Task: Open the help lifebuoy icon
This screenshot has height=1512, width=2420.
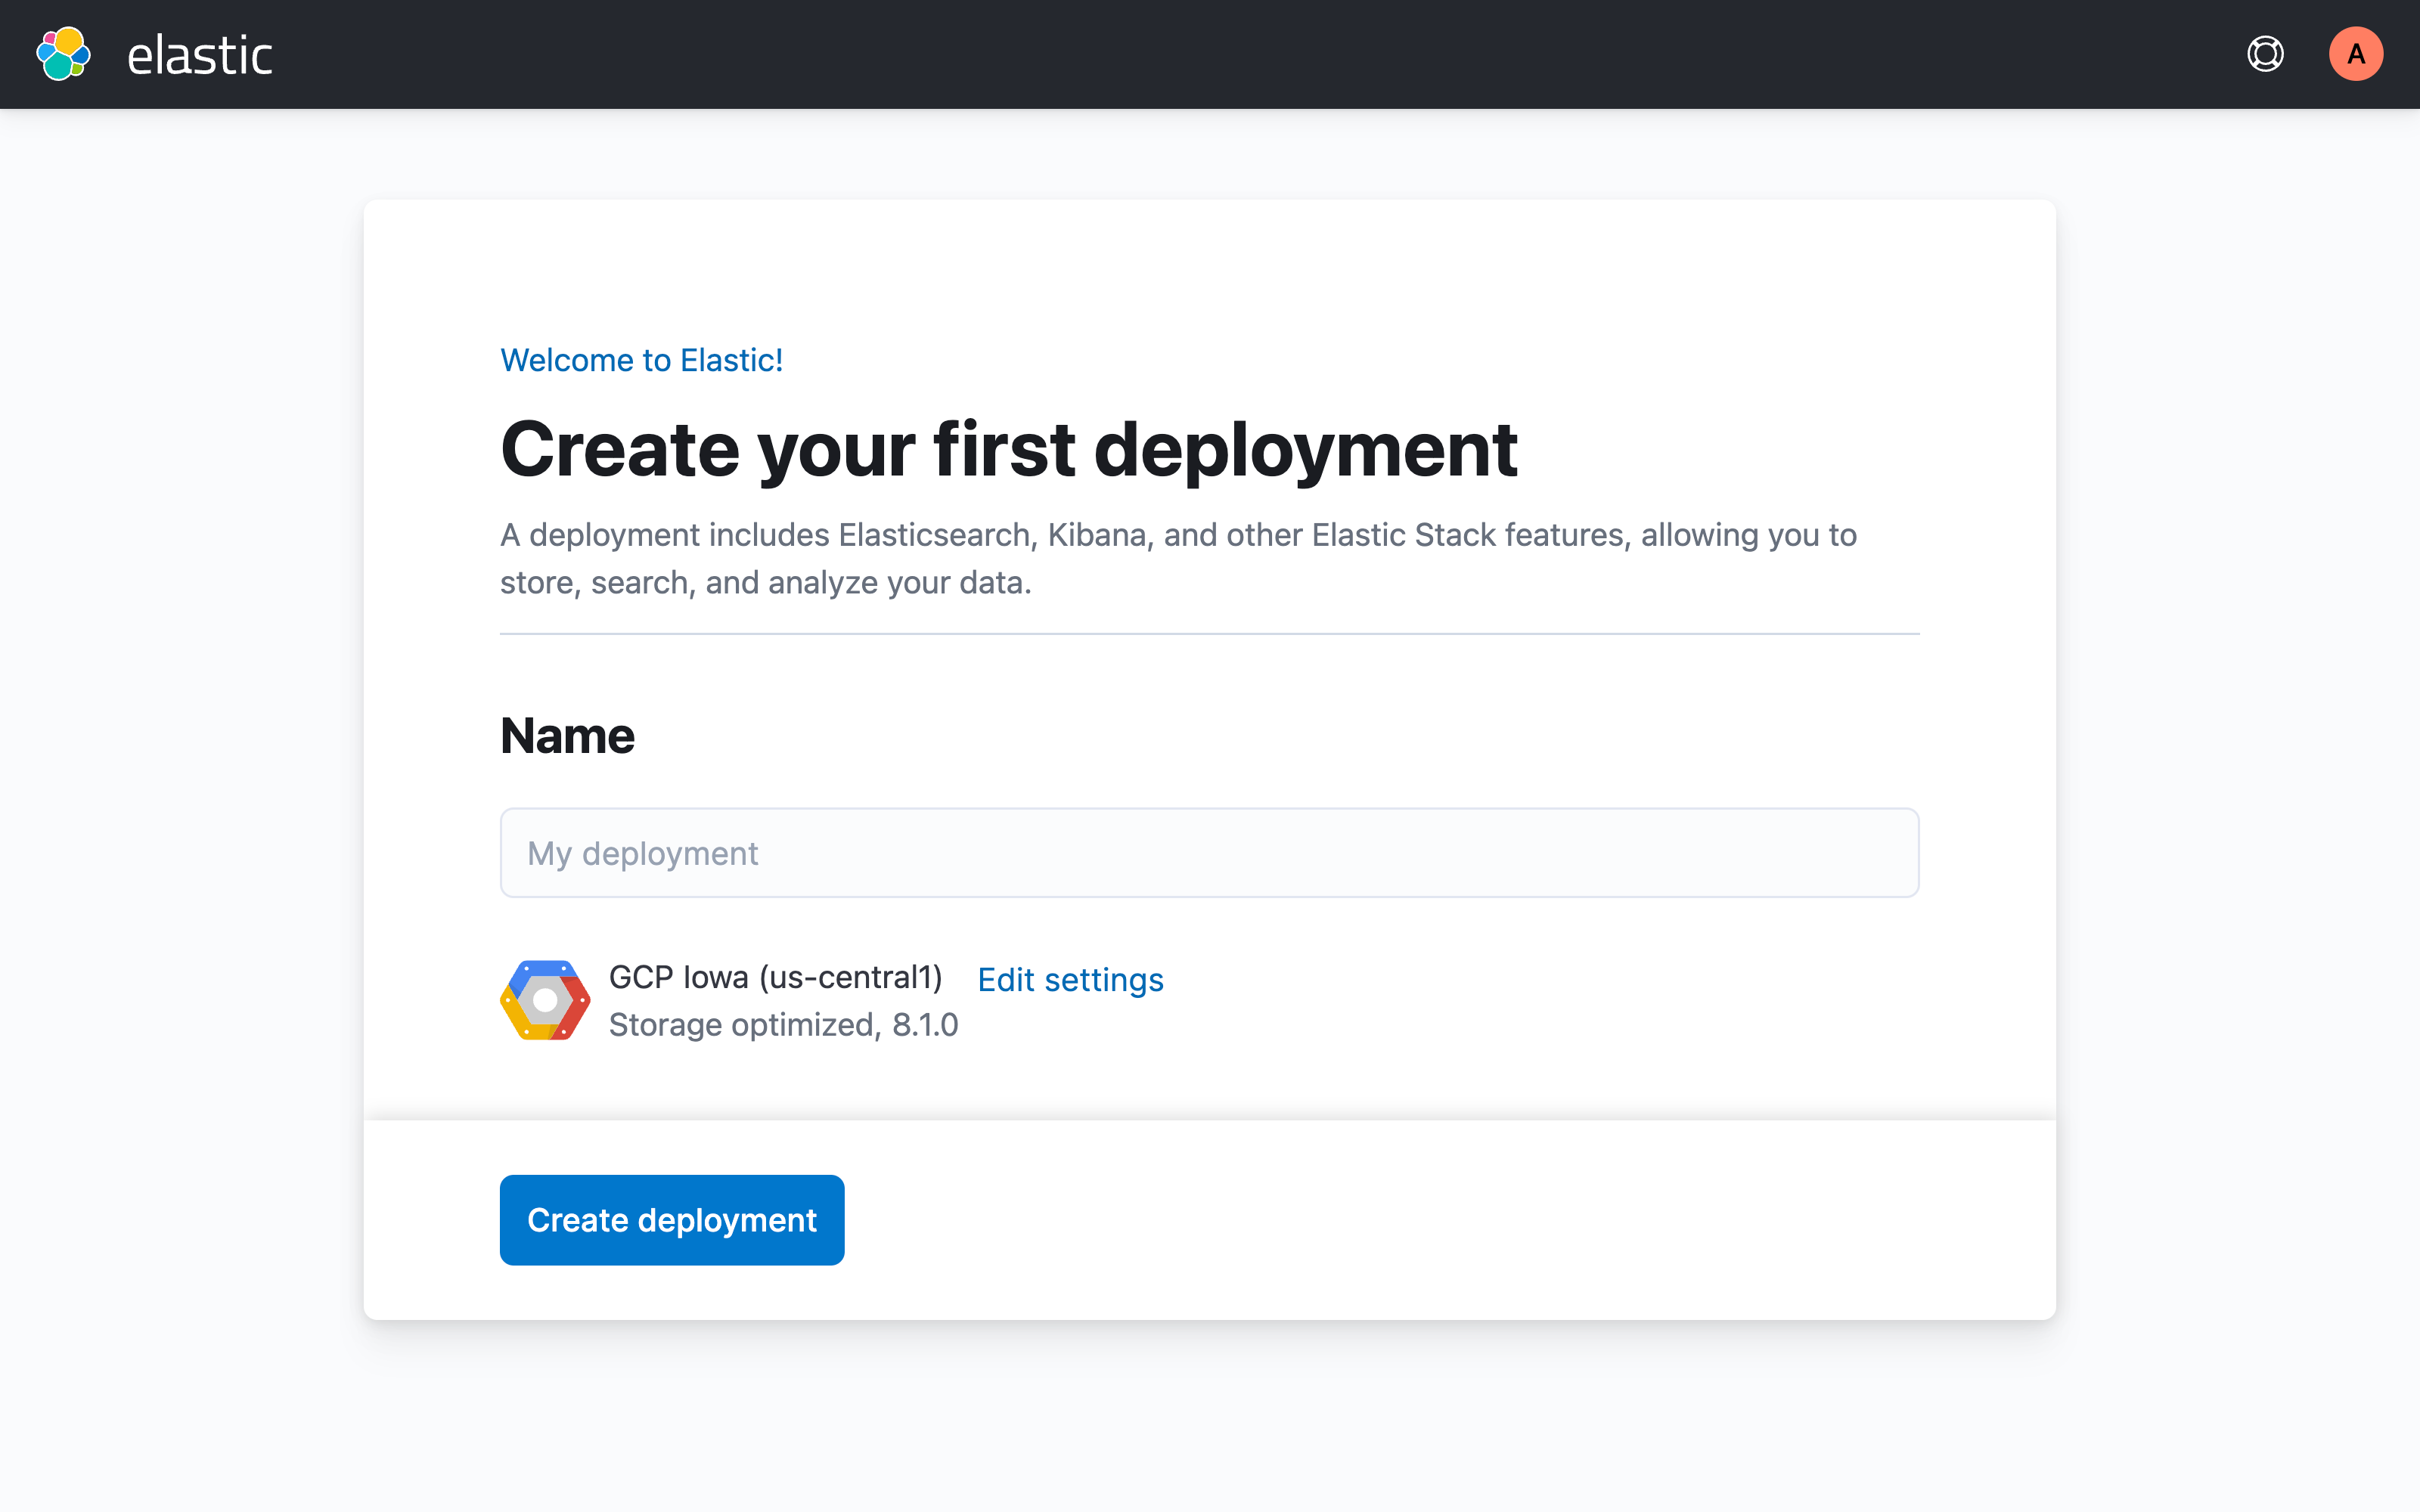Action: click(x=2265, y=54)
